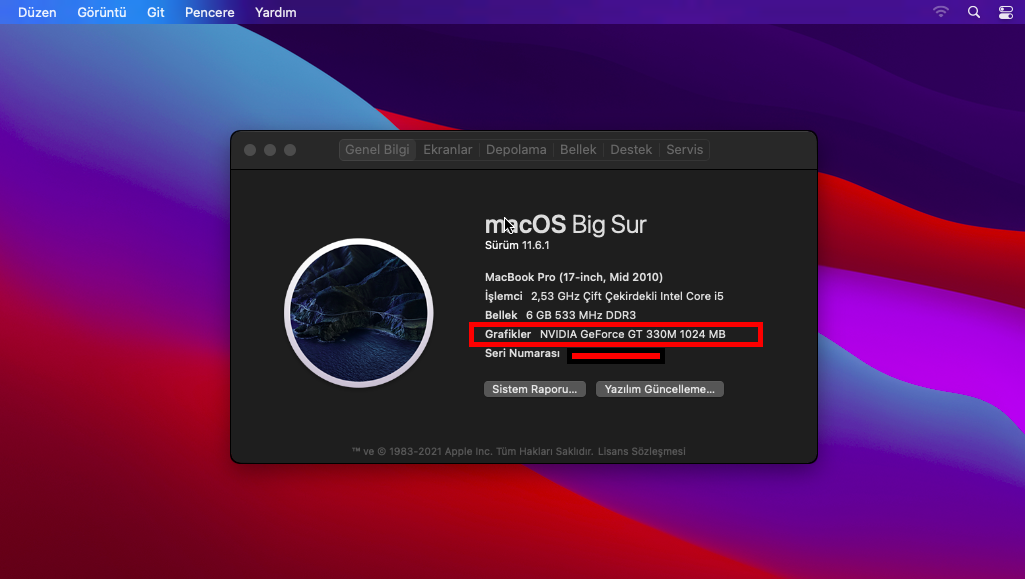Open the Pencere menu
The height and width of the screenshot is (579, 1025).
click(210, 13)
